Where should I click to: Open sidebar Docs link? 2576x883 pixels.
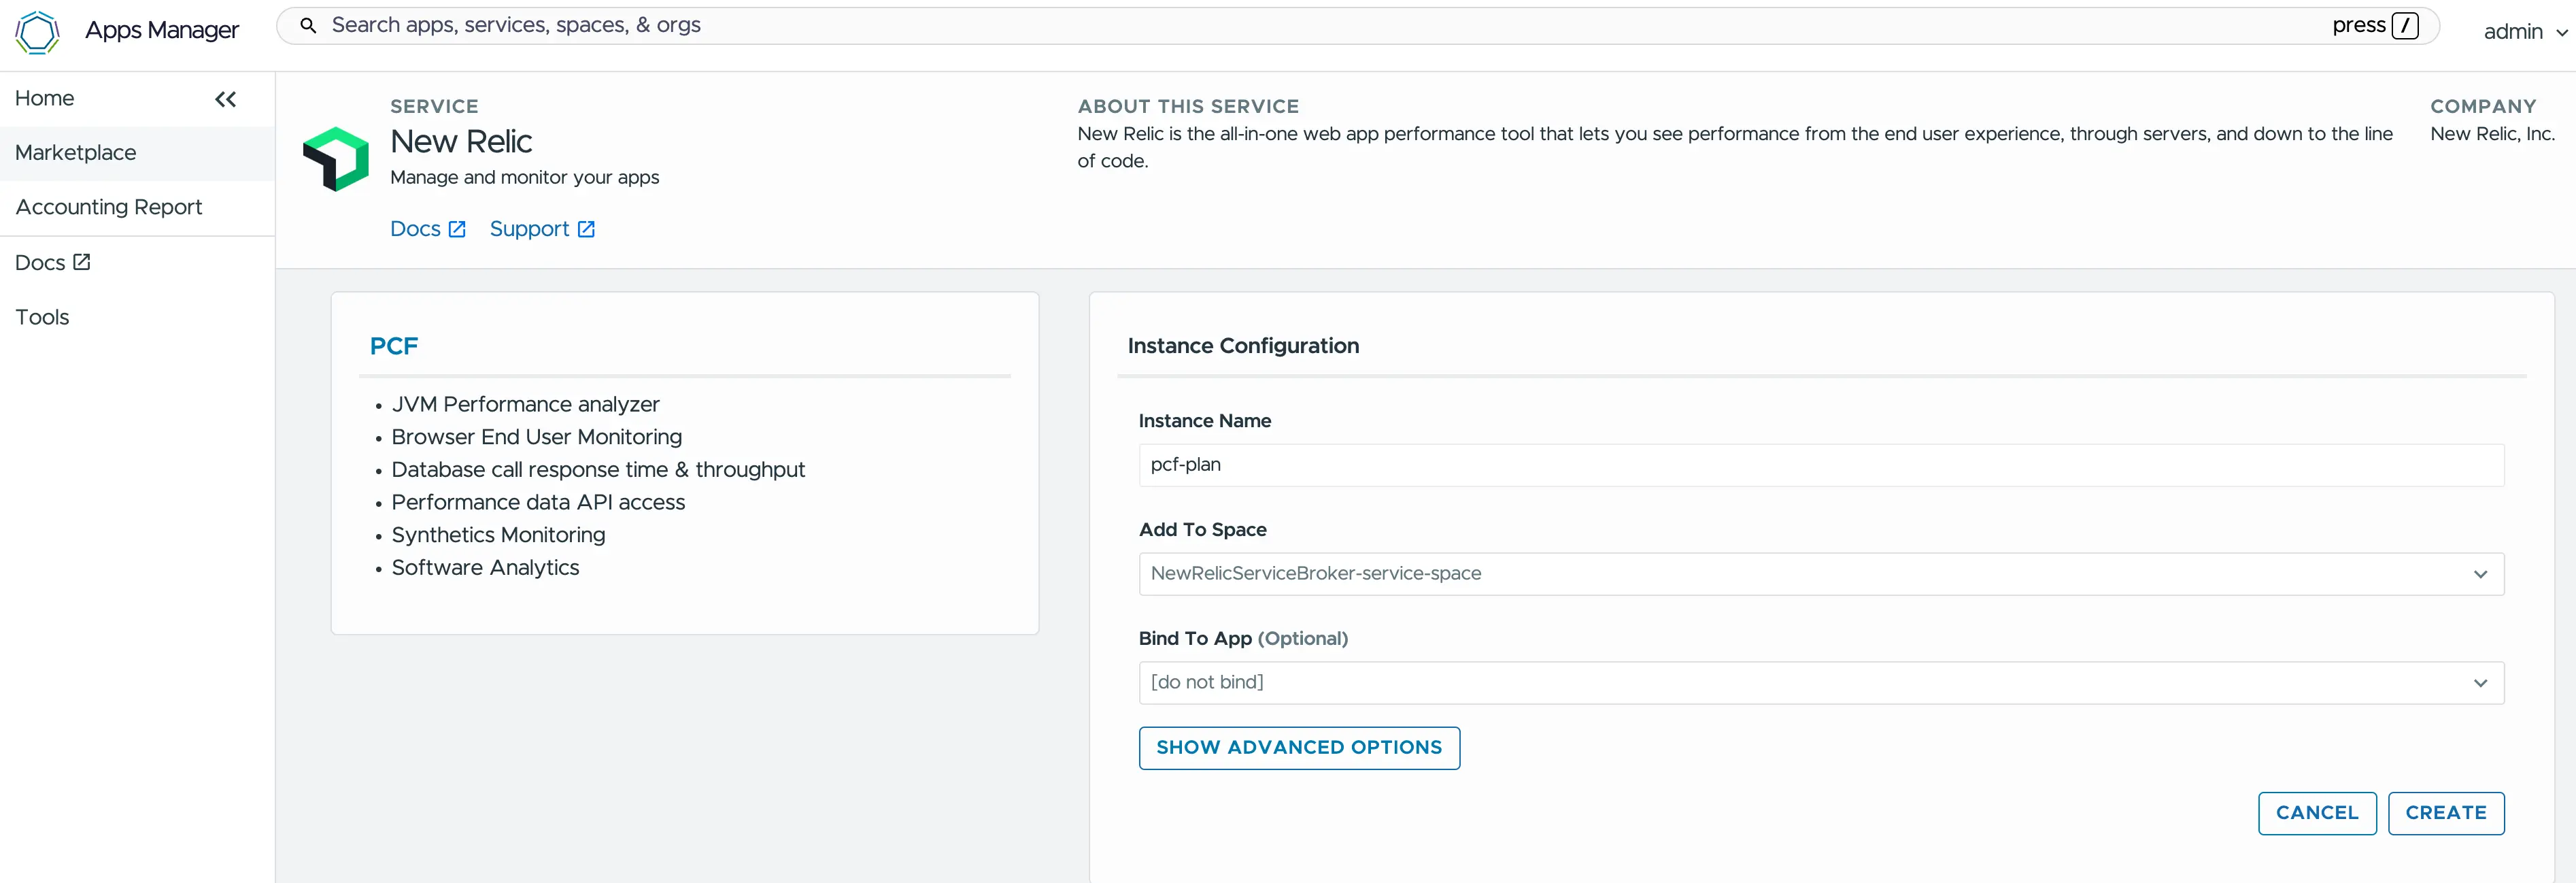click(x=52, y=262)
